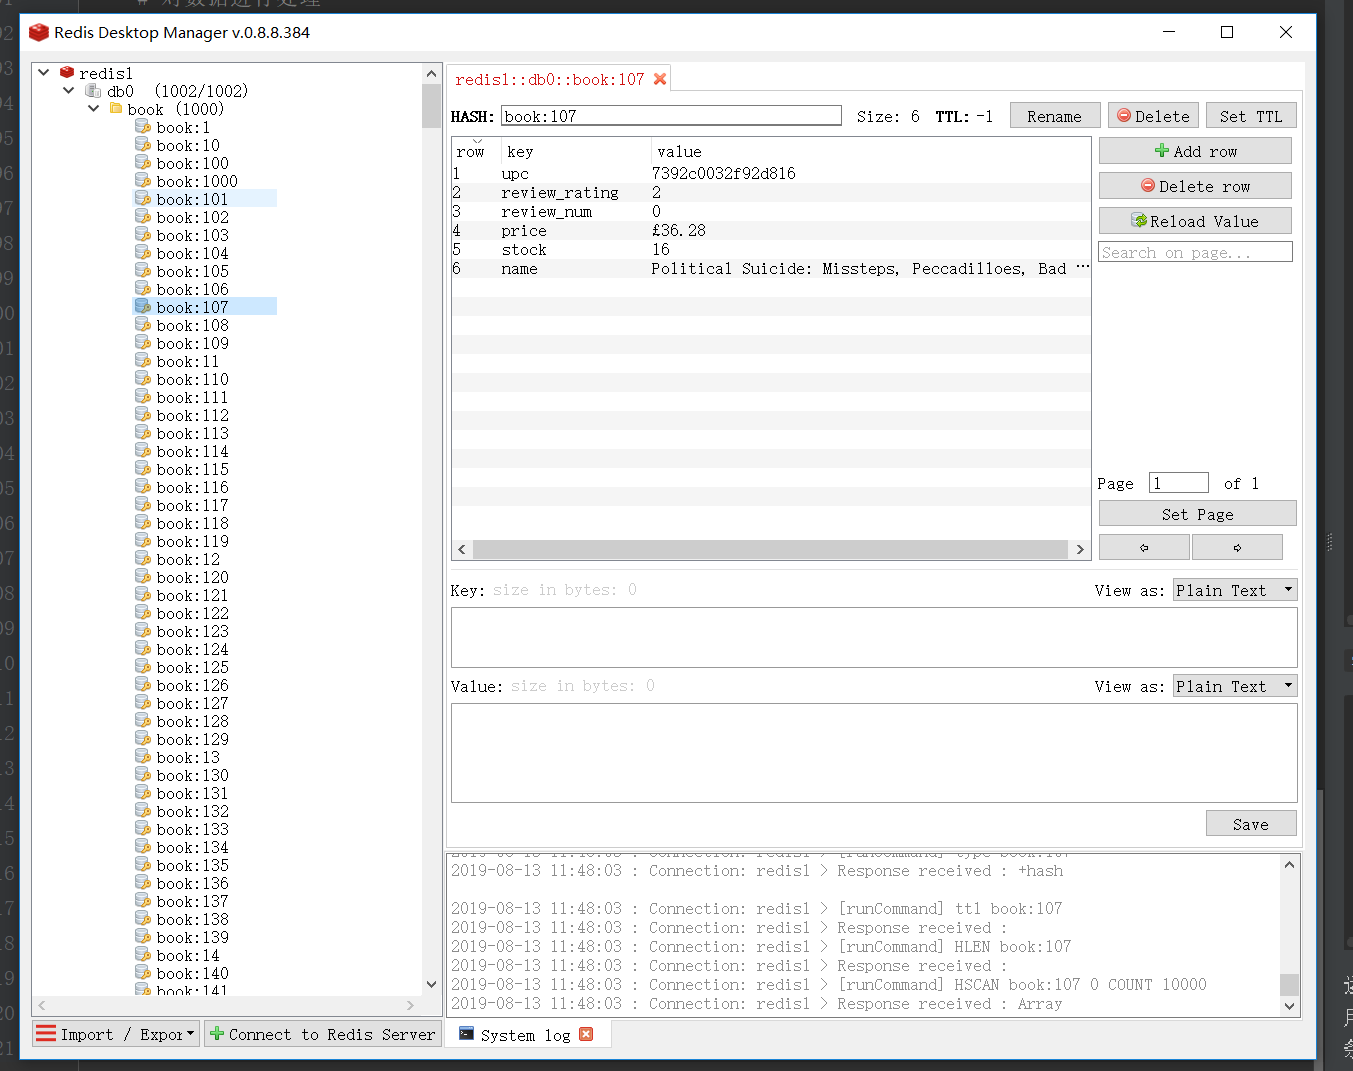Click the value column header
Screen dimensions: 1353x1071
click(x=871, y=152)
